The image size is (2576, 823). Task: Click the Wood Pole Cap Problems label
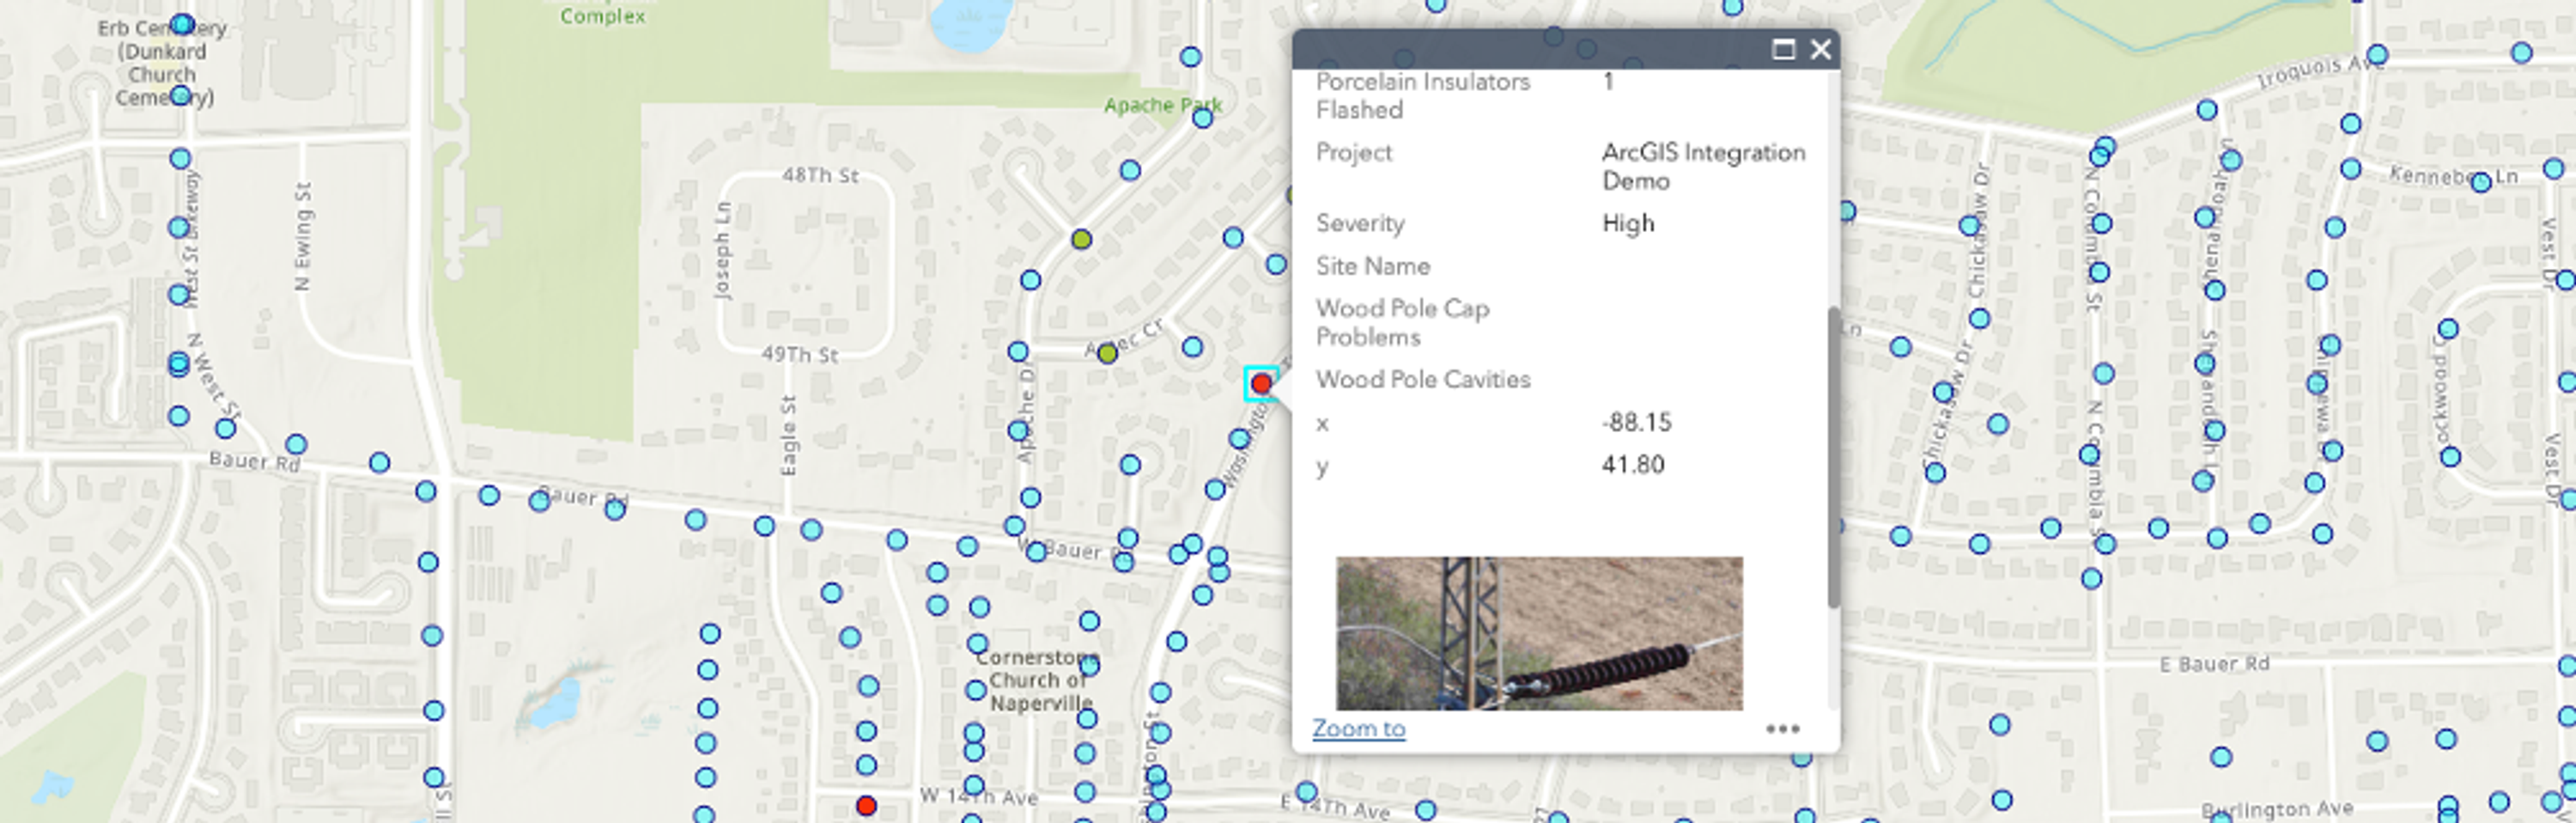pyautogui.click(x=1402, y=322)
